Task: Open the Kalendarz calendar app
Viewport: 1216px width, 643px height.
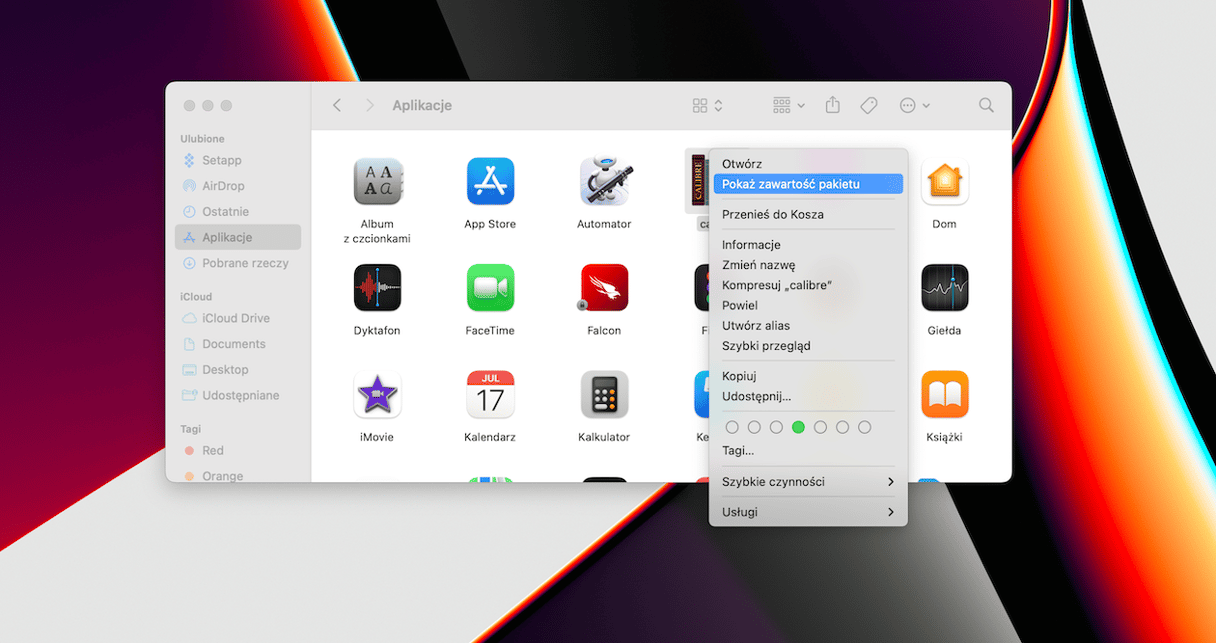Action: pyautogui.click(x=490, y=395)
